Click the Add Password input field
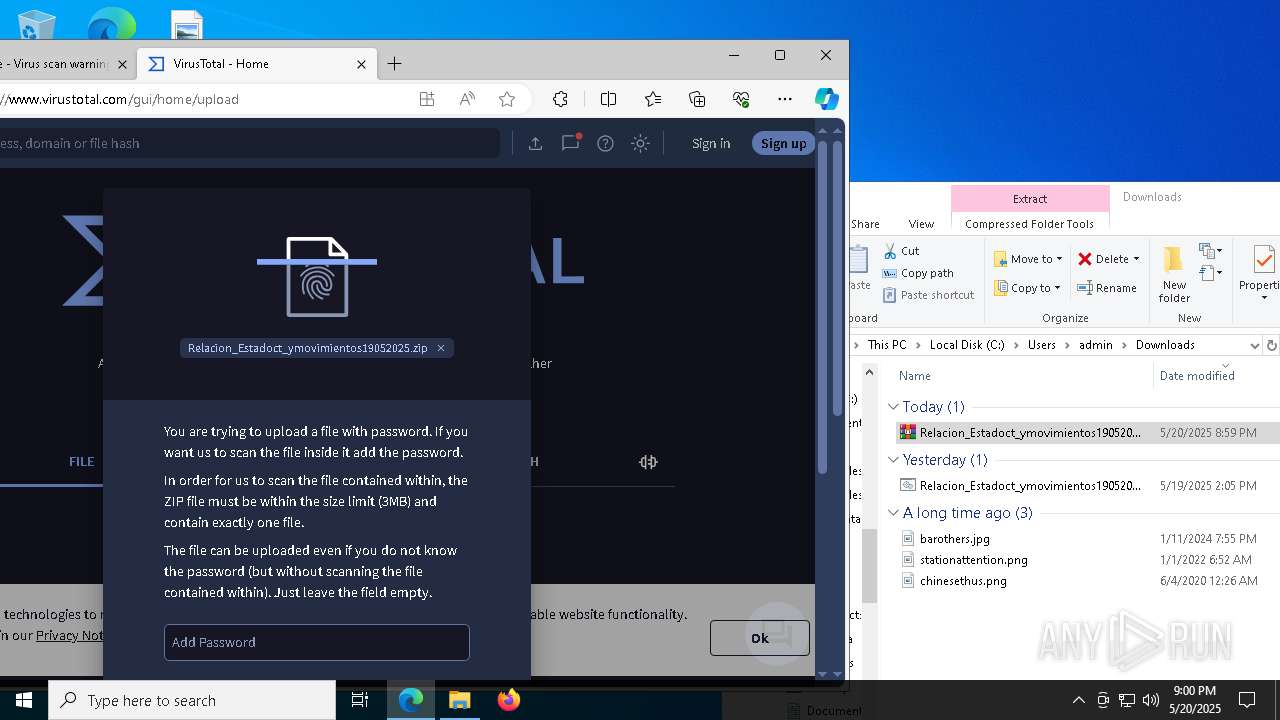 click(x=316, y=642)
